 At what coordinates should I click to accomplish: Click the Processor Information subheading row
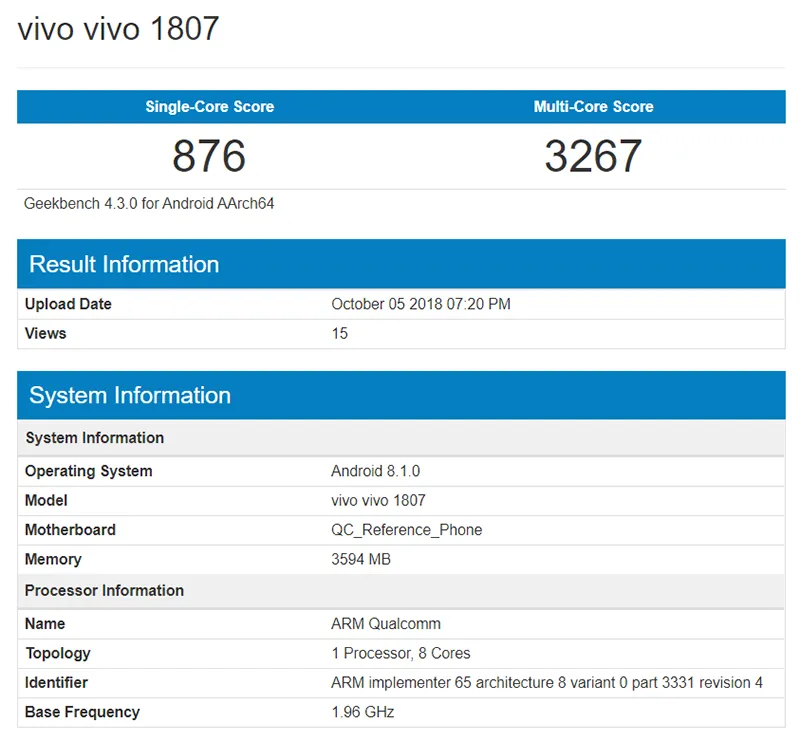click(x=104, y=590)
